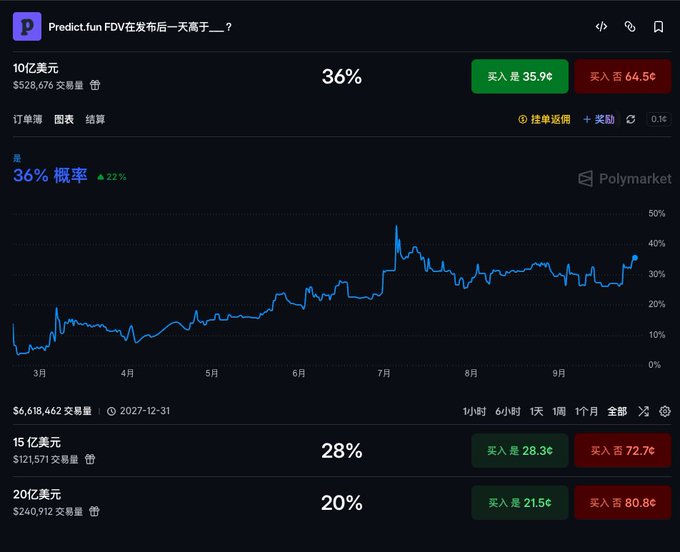Click the Predict.fun purple logo
Screen dimensions: 680x552
tap(27, 26)
